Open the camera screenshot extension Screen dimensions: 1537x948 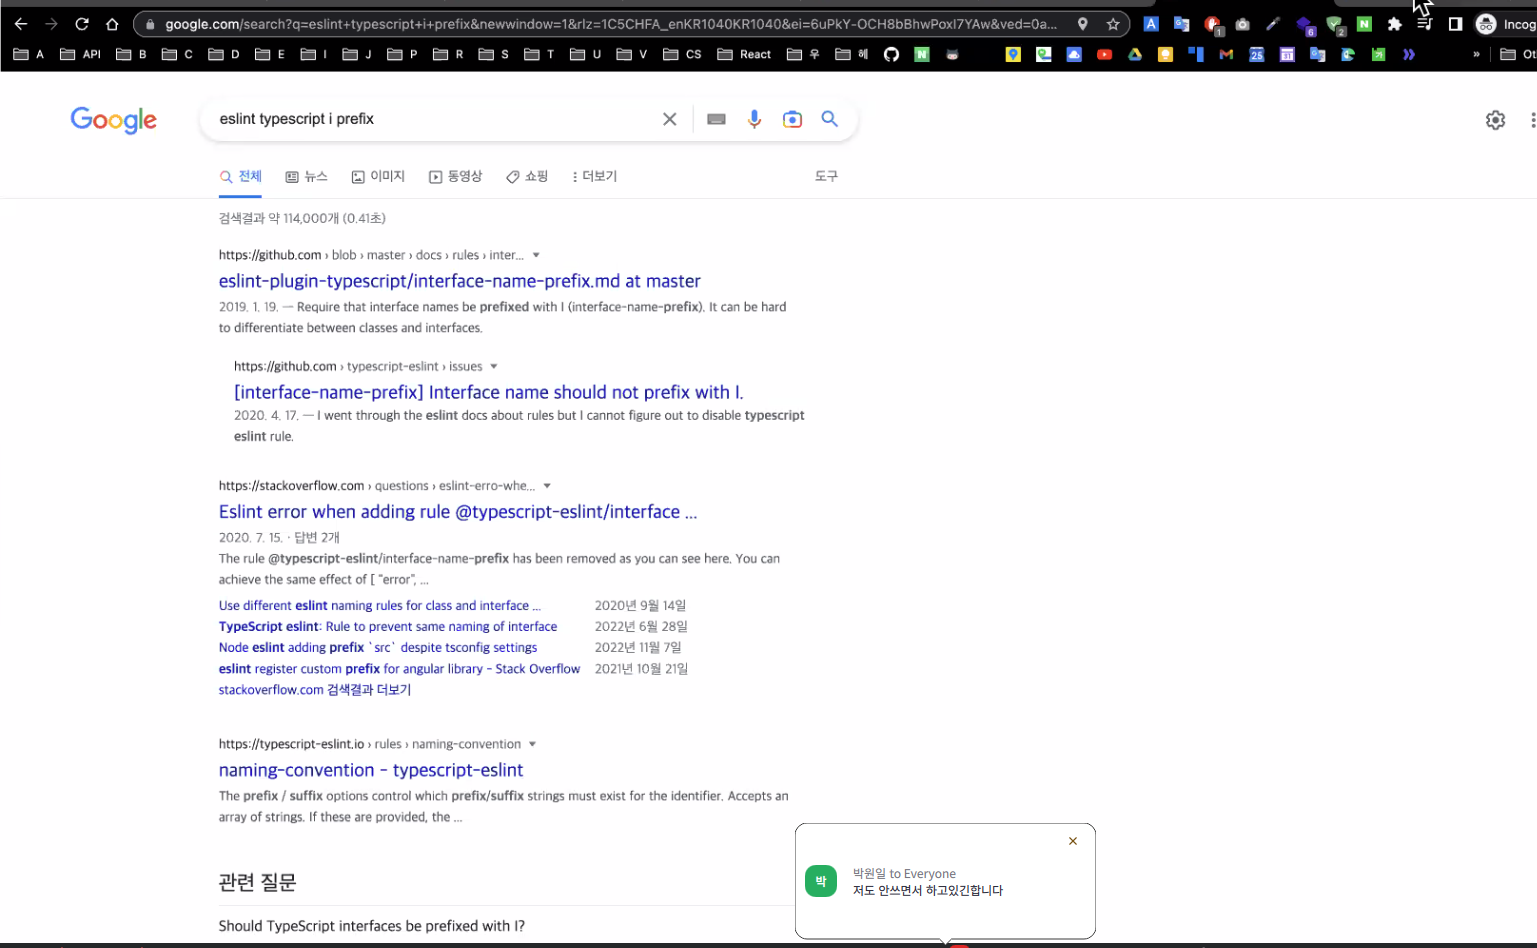(1242, 24)
